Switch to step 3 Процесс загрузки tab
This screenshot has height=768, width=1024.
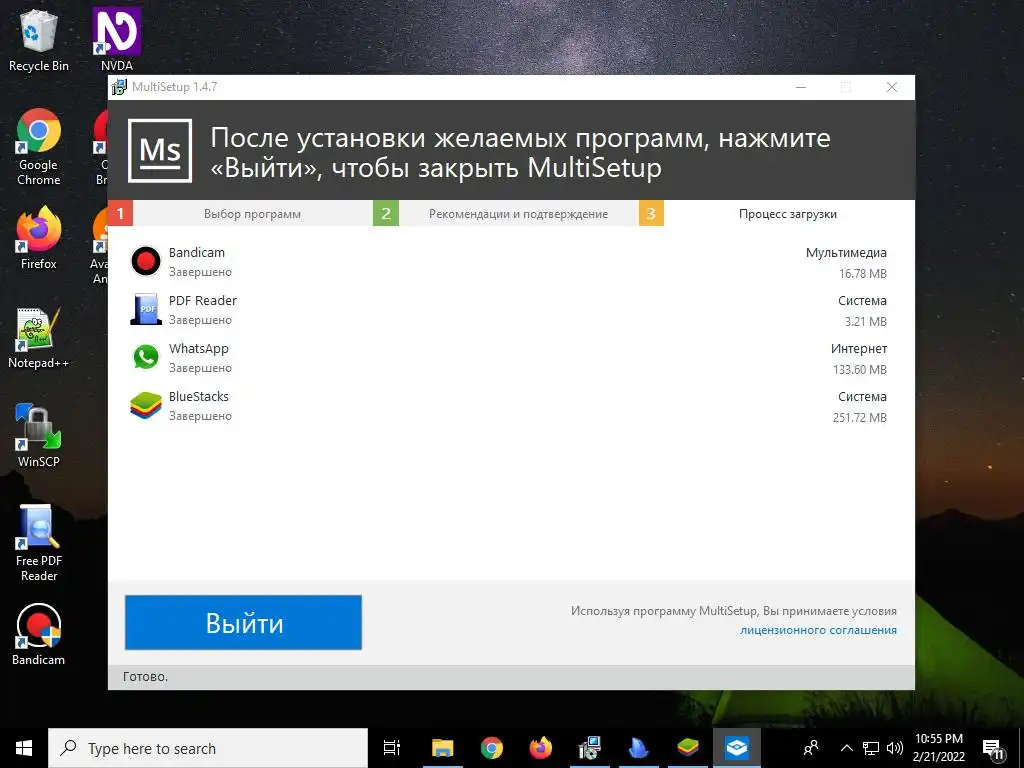tap(776, 214)
